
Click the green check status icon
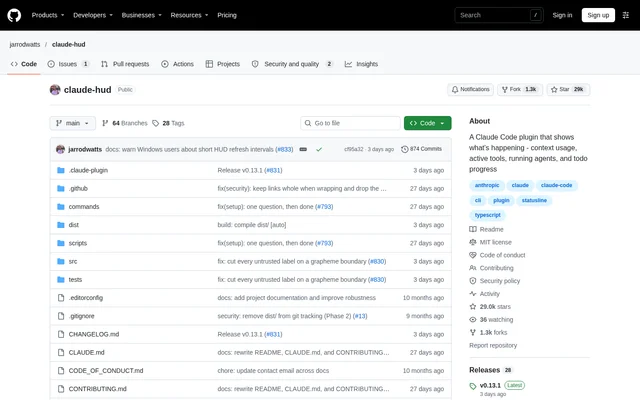(319, 149)
